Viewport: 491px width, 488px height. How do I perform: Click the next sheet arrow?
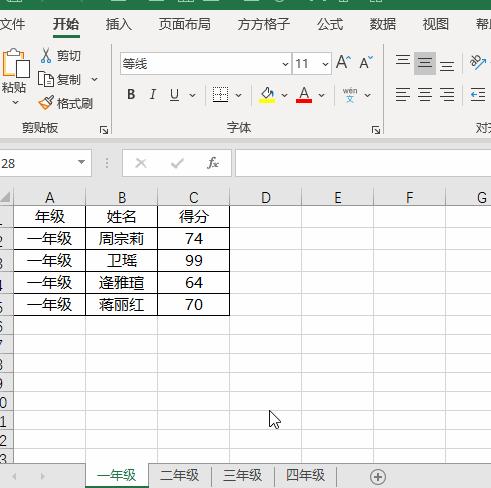coord(42,476)
